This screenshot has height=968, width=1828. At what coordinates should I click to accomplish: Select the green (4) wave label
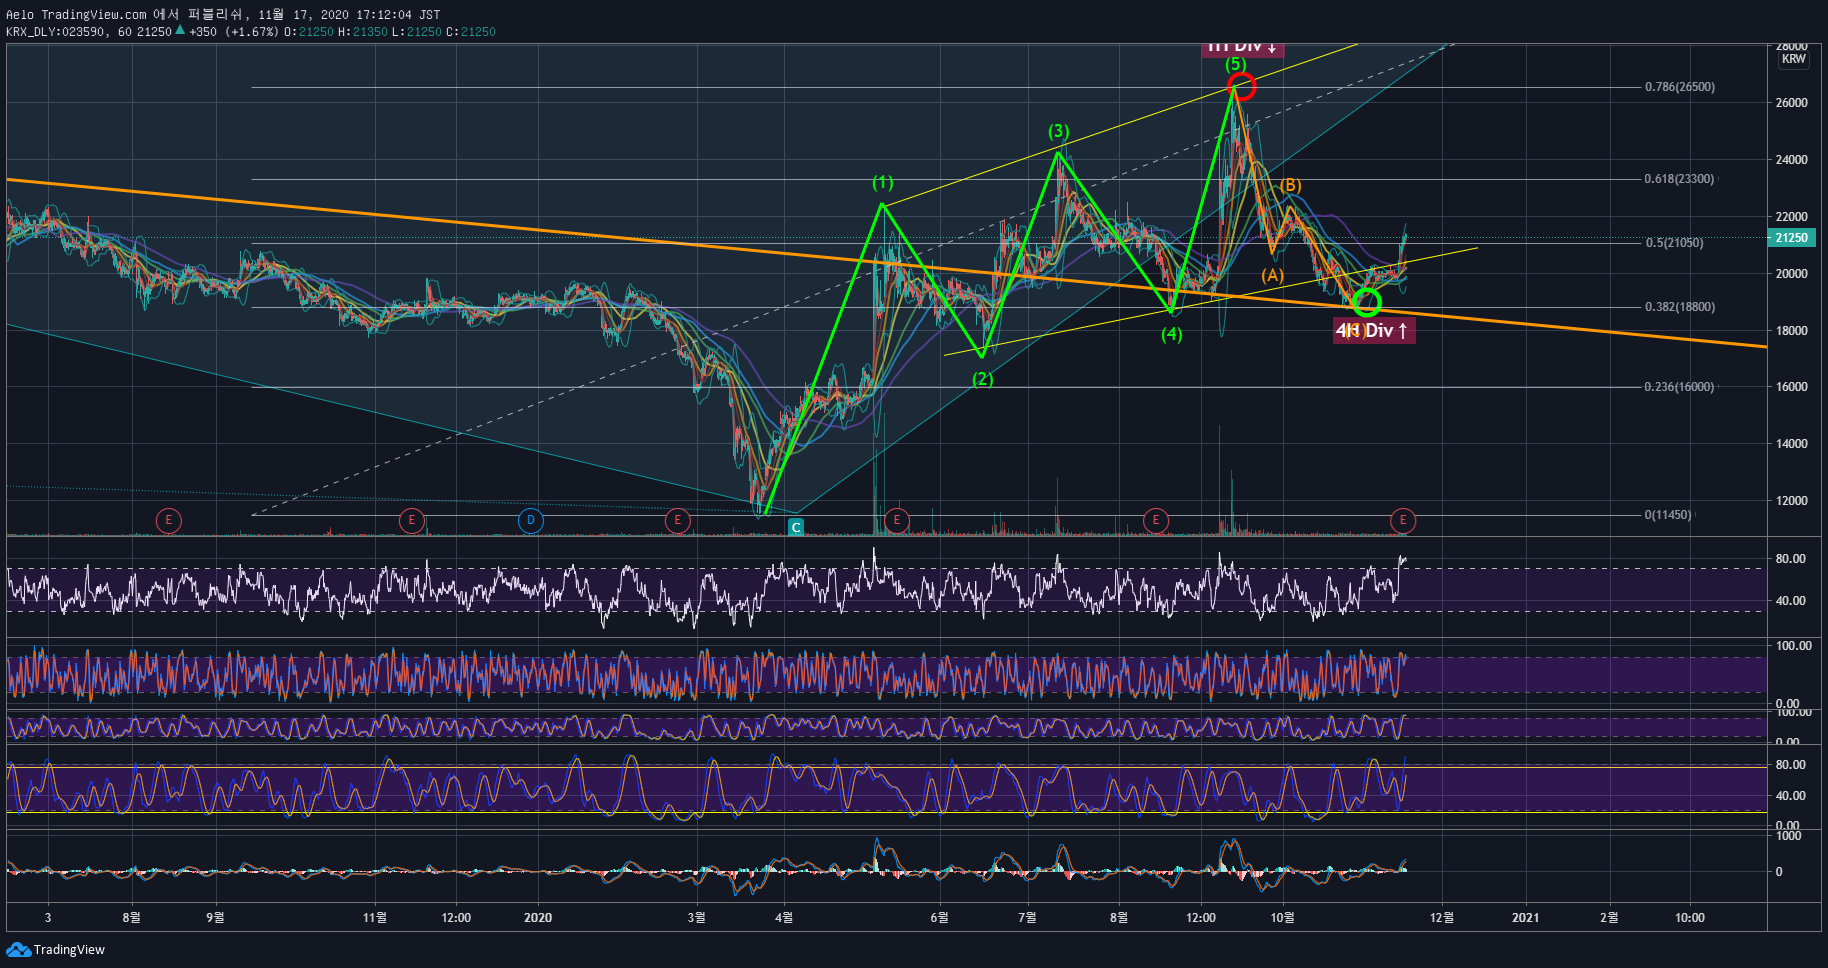pyautogui.click(x=1172, y=334)
